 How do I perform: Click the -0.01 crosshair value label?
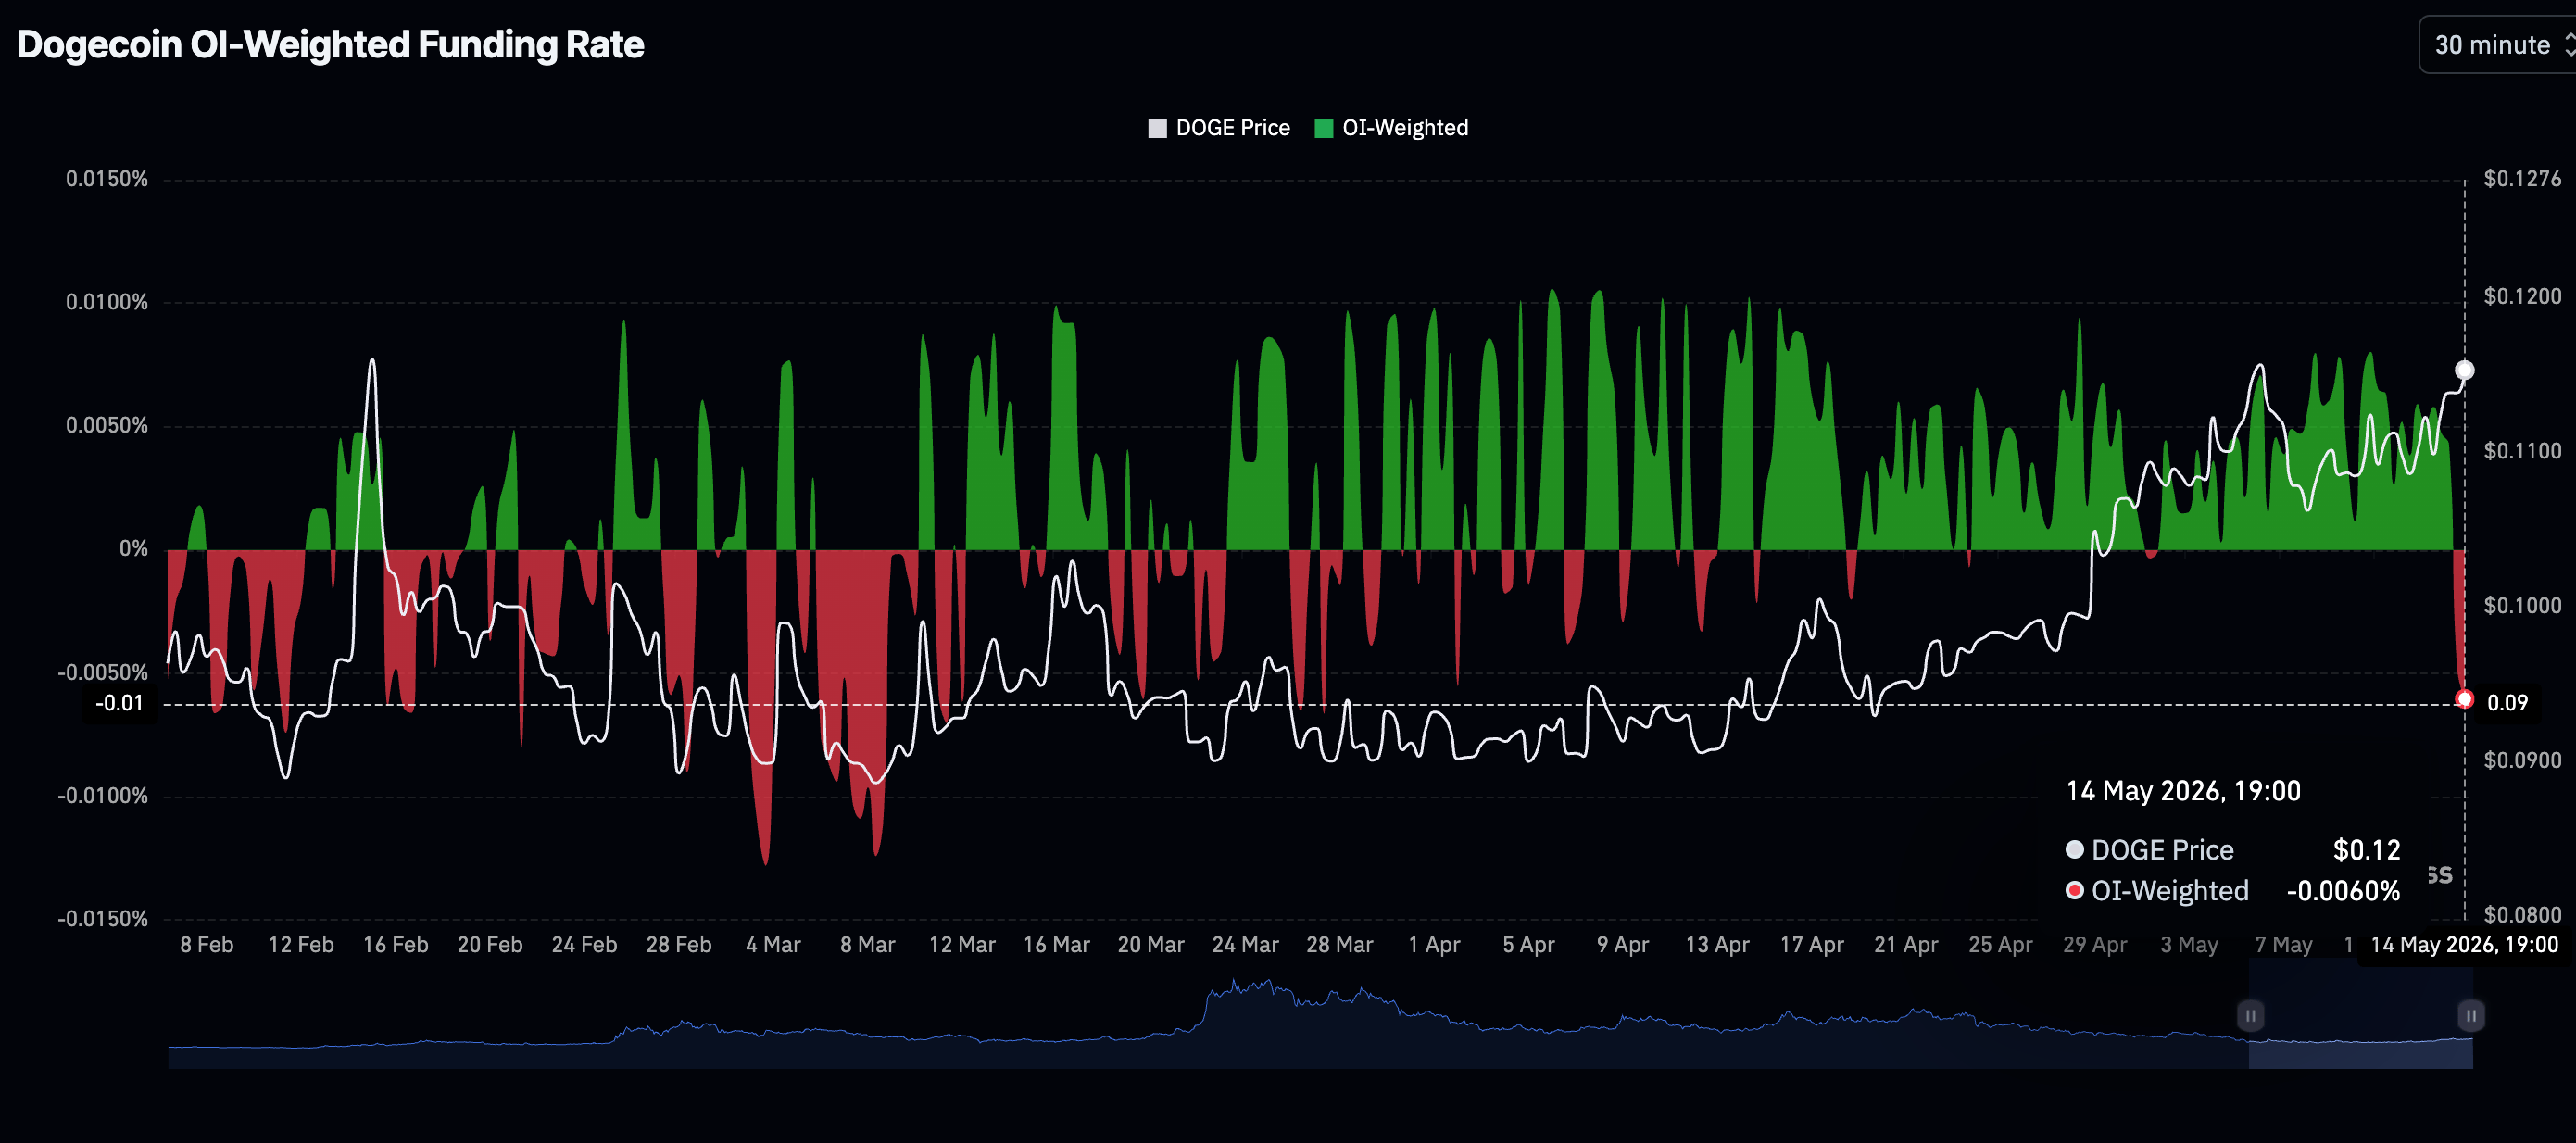[120, 703]
